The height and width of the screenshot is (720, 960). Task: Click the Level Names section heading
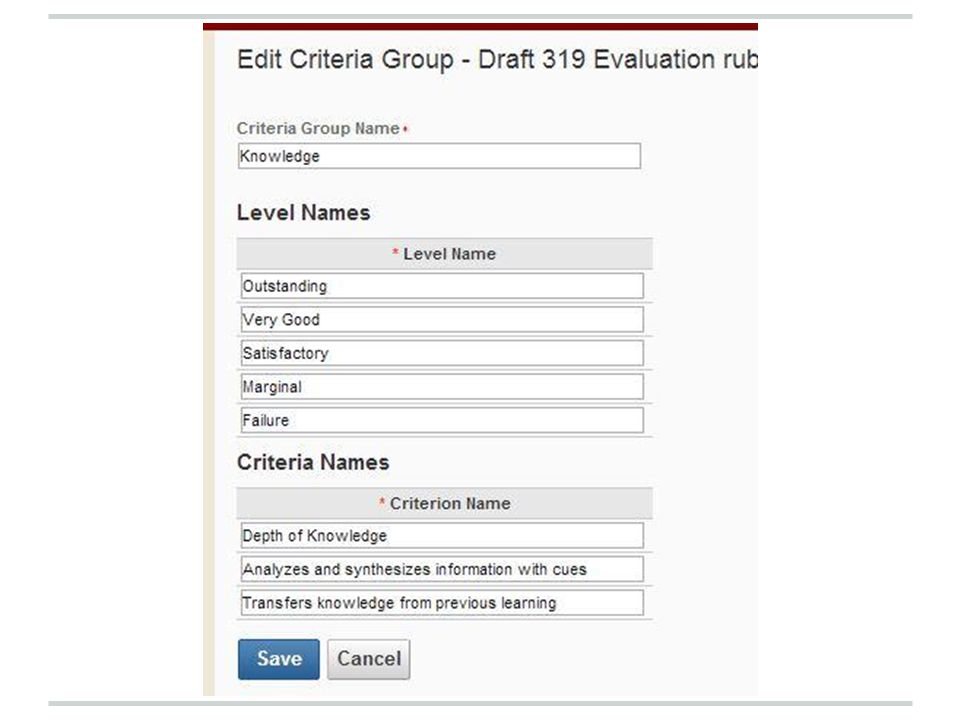(x=304, y=212)
